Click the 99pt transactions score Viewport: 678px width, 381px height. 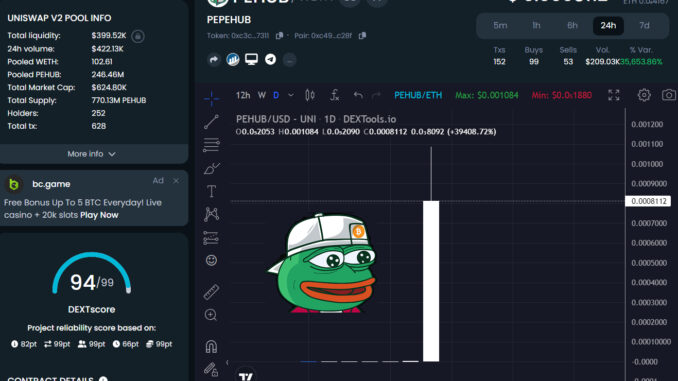57,344
